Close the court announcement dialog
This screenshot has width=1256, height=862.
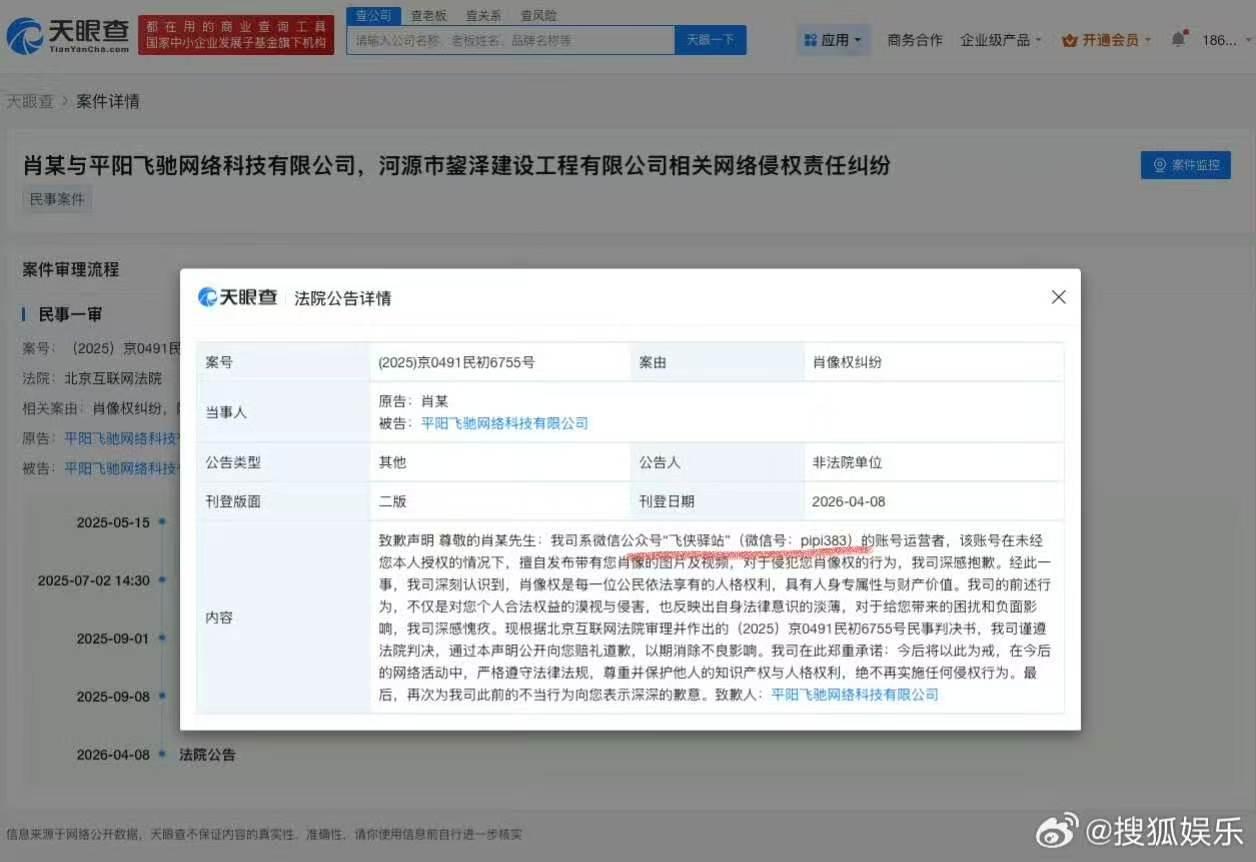pyautogui.click(x=1059, y=297)
